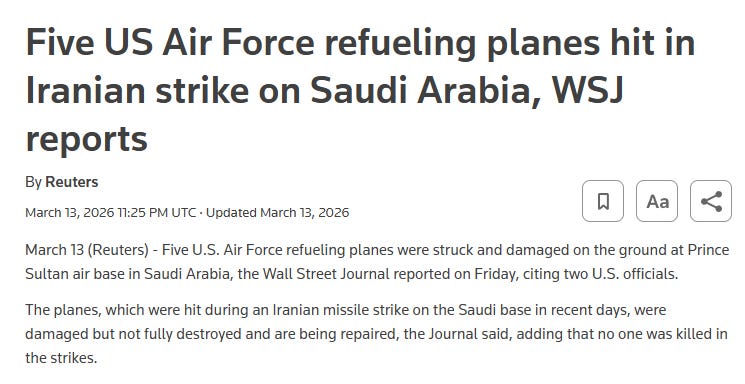
Task: Click the "March 13 (Reuters)" dateline
Action: (87, 250)
